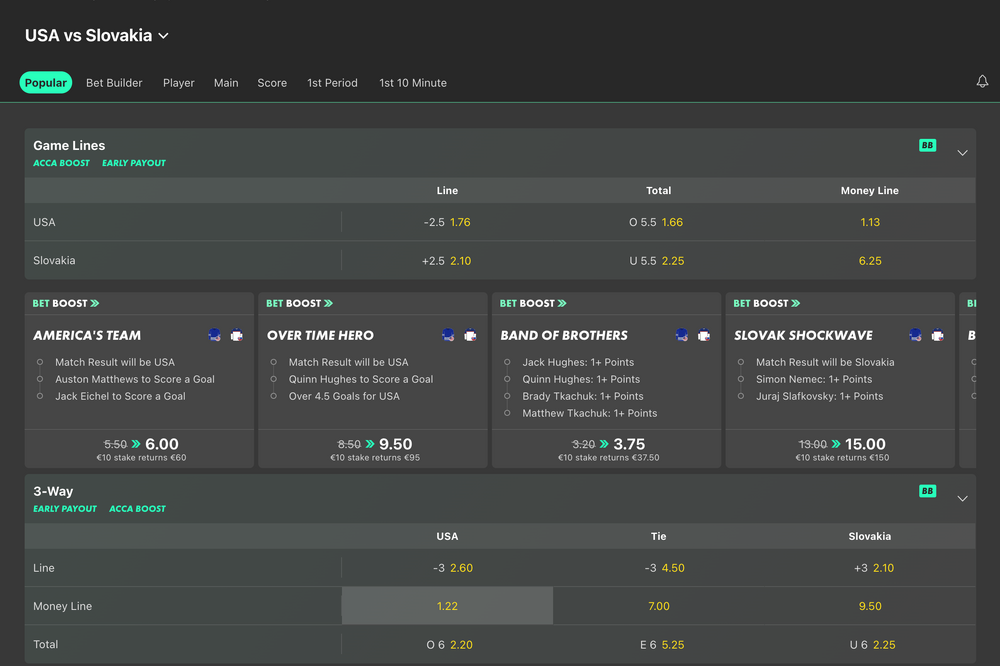Select 3-Way Tie -3 line at 4.50
This screenshot has height=666, width=1000.
[x=658, y=568]
